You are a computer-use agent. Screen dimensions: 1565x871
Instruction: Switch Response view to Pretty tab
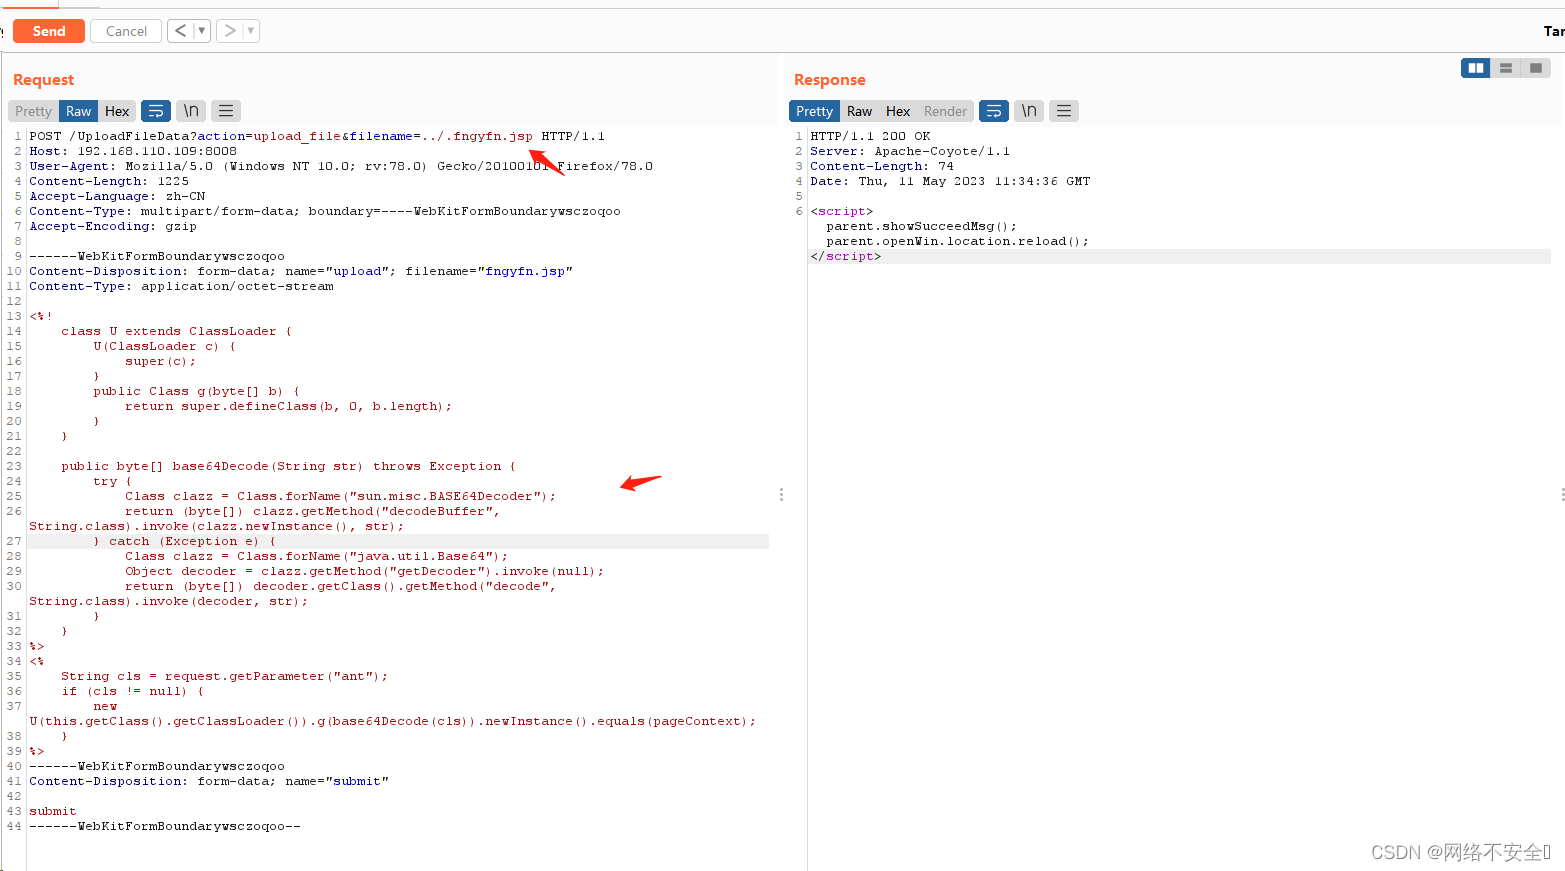click(x=814, y=111)
